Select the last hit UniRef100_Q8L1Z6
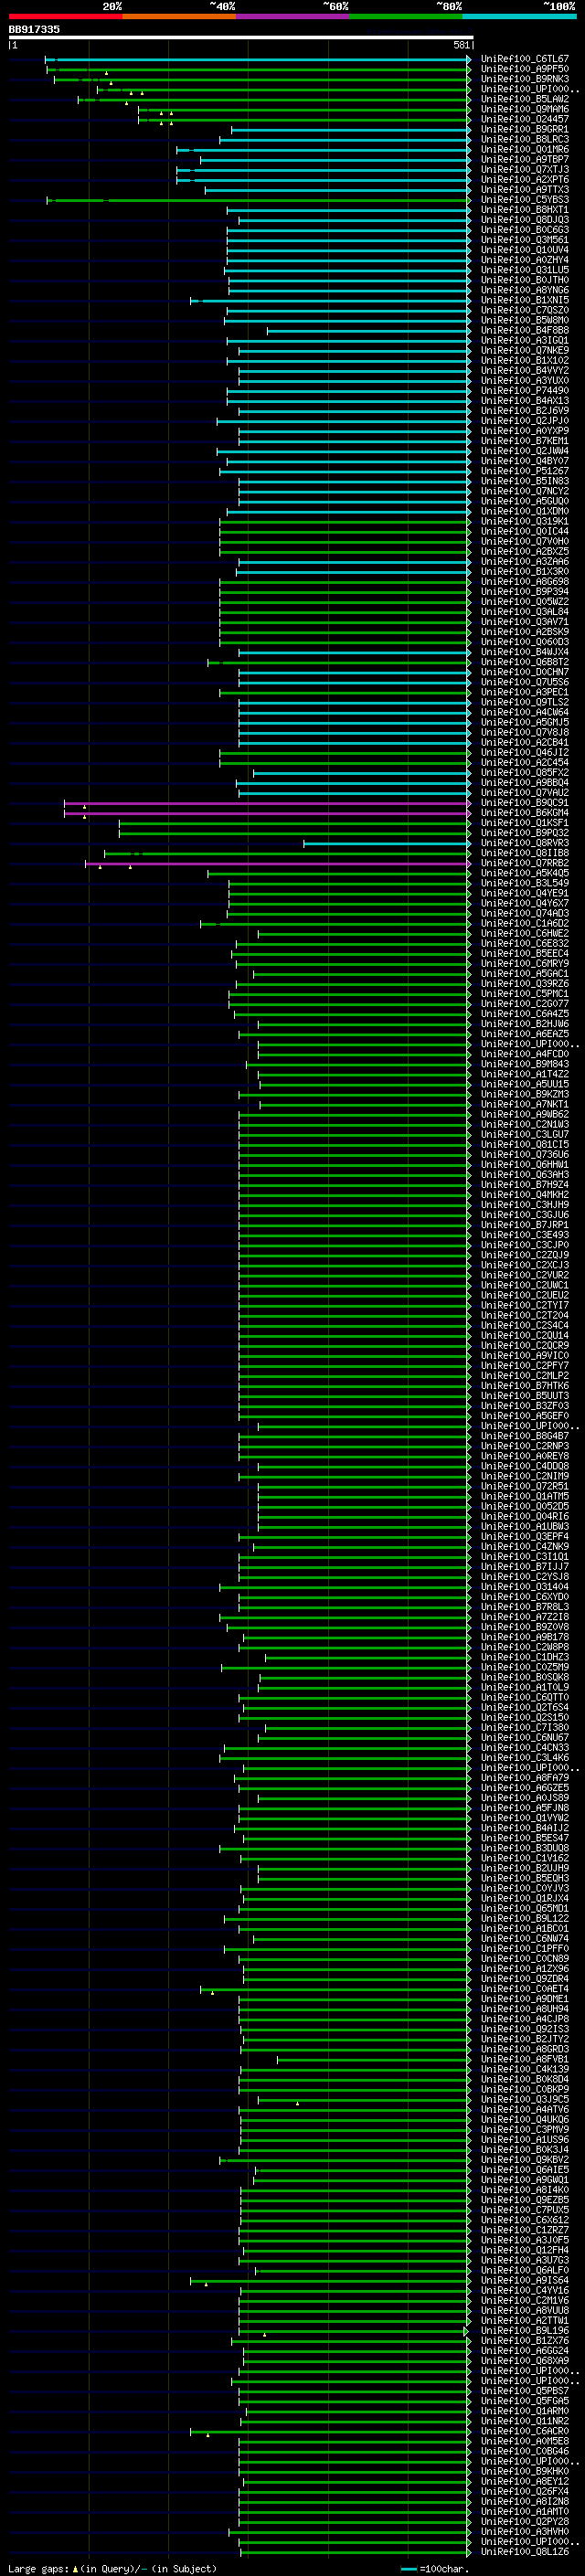Screen dimensions: 585x2576 click(x=524, y=2552)
